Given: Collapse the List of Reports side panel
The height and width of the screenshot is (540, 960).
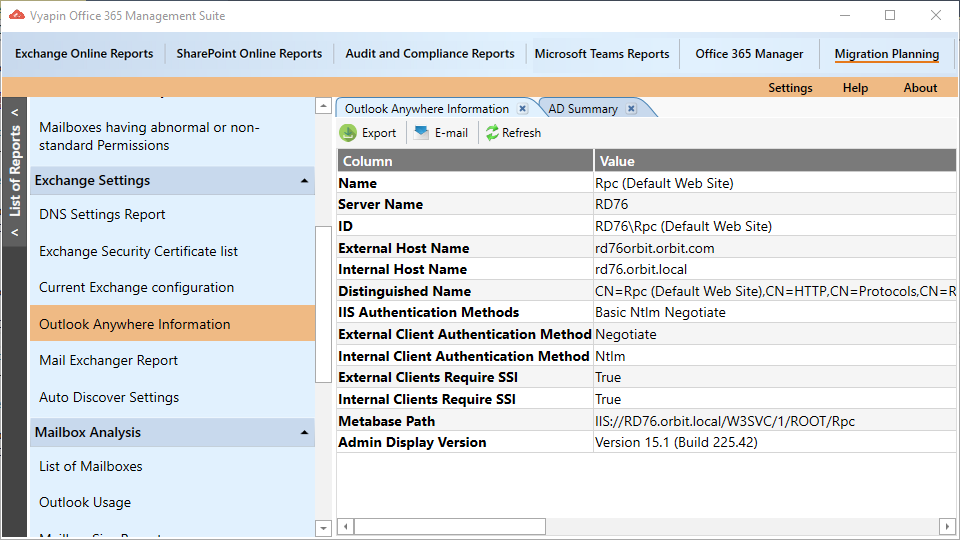Looking at the screenshot, I should (x=14, y=112).
